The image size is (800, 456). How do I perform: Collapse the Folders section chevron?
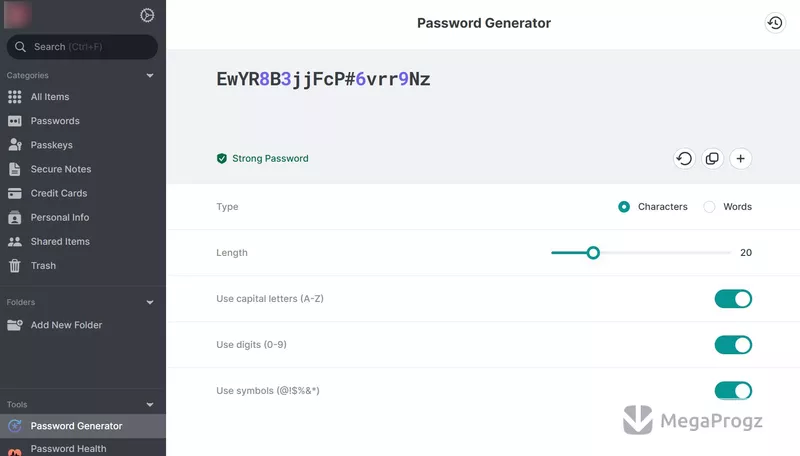(x=150, y=302)
